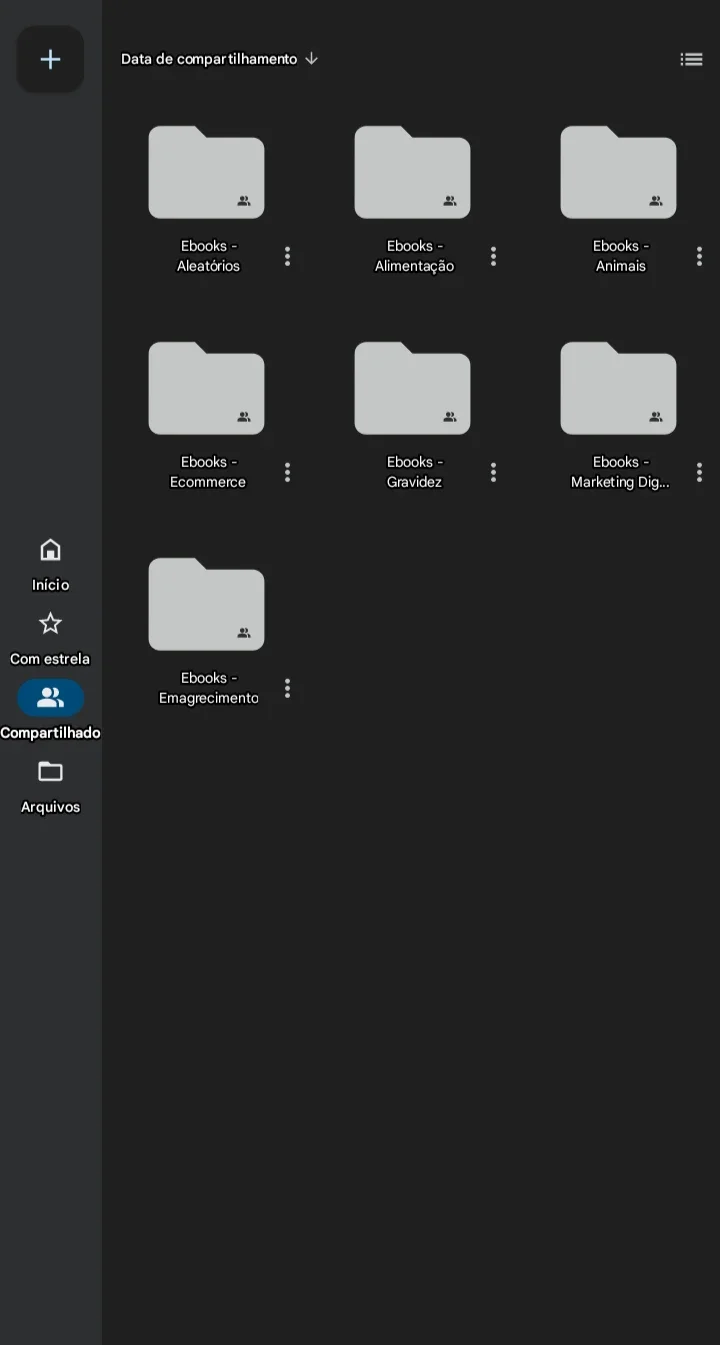Click the Ebooks - Ecommerce folder label
This screenshot has height=1345, width=720.
click(x=208, y=472)
